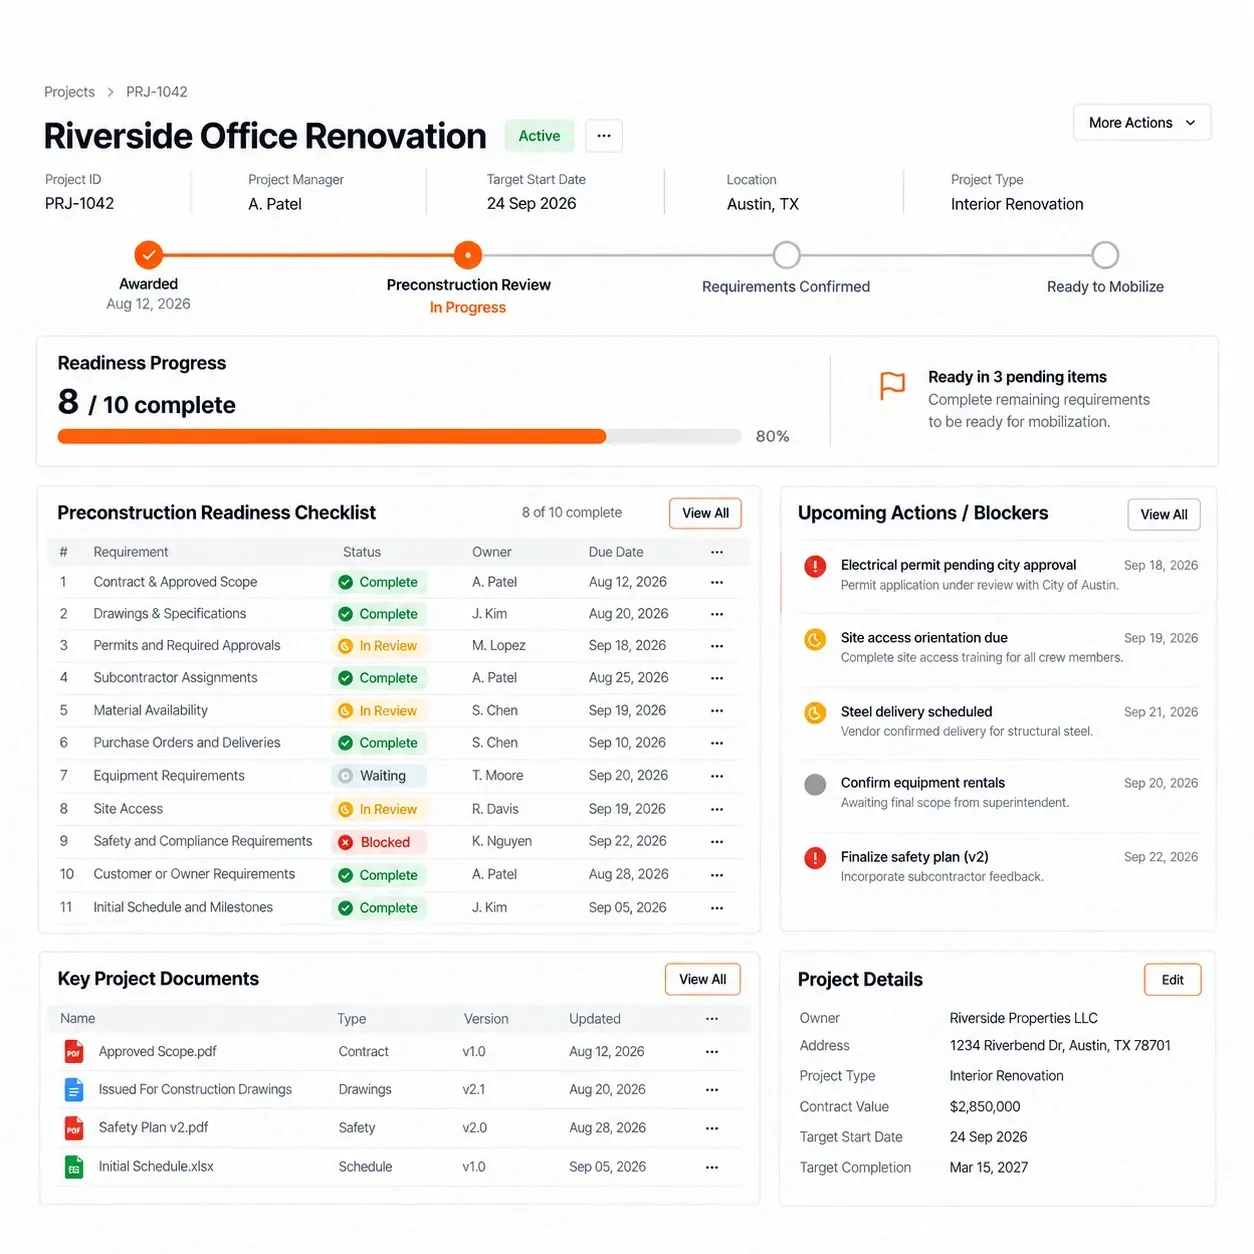1254x1254 pixels.
Task: Select the Requirements Confirmed stage circle
Action: point(787,255)
